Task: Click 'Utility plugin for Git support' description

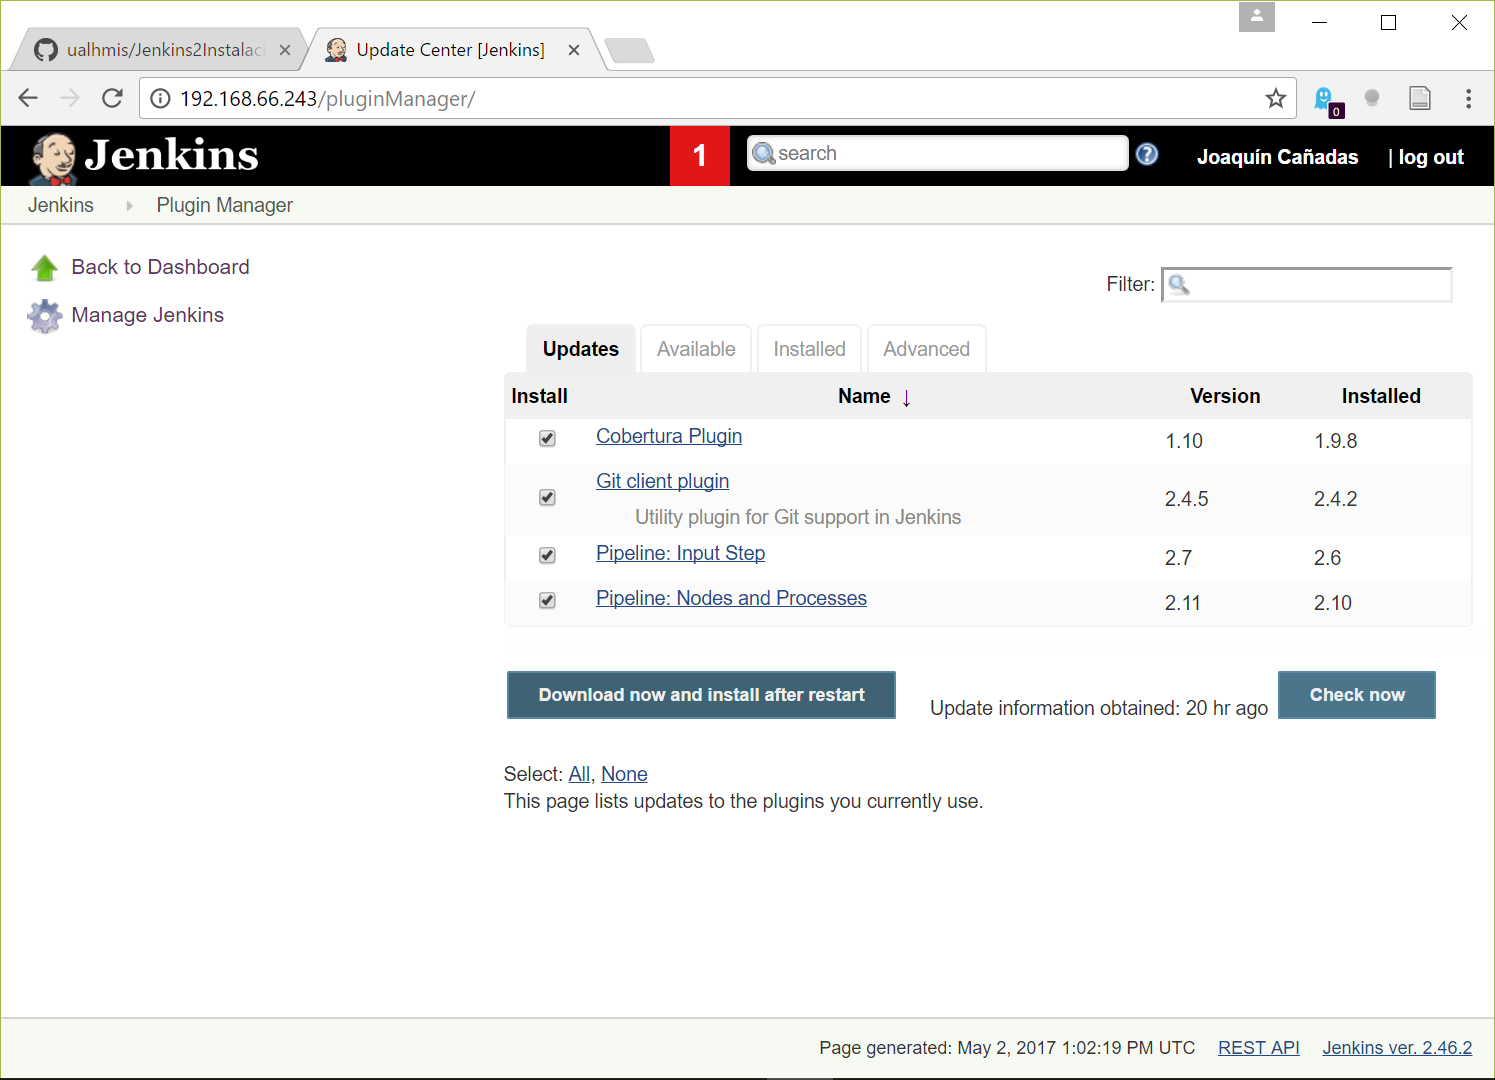Action: 798,517
